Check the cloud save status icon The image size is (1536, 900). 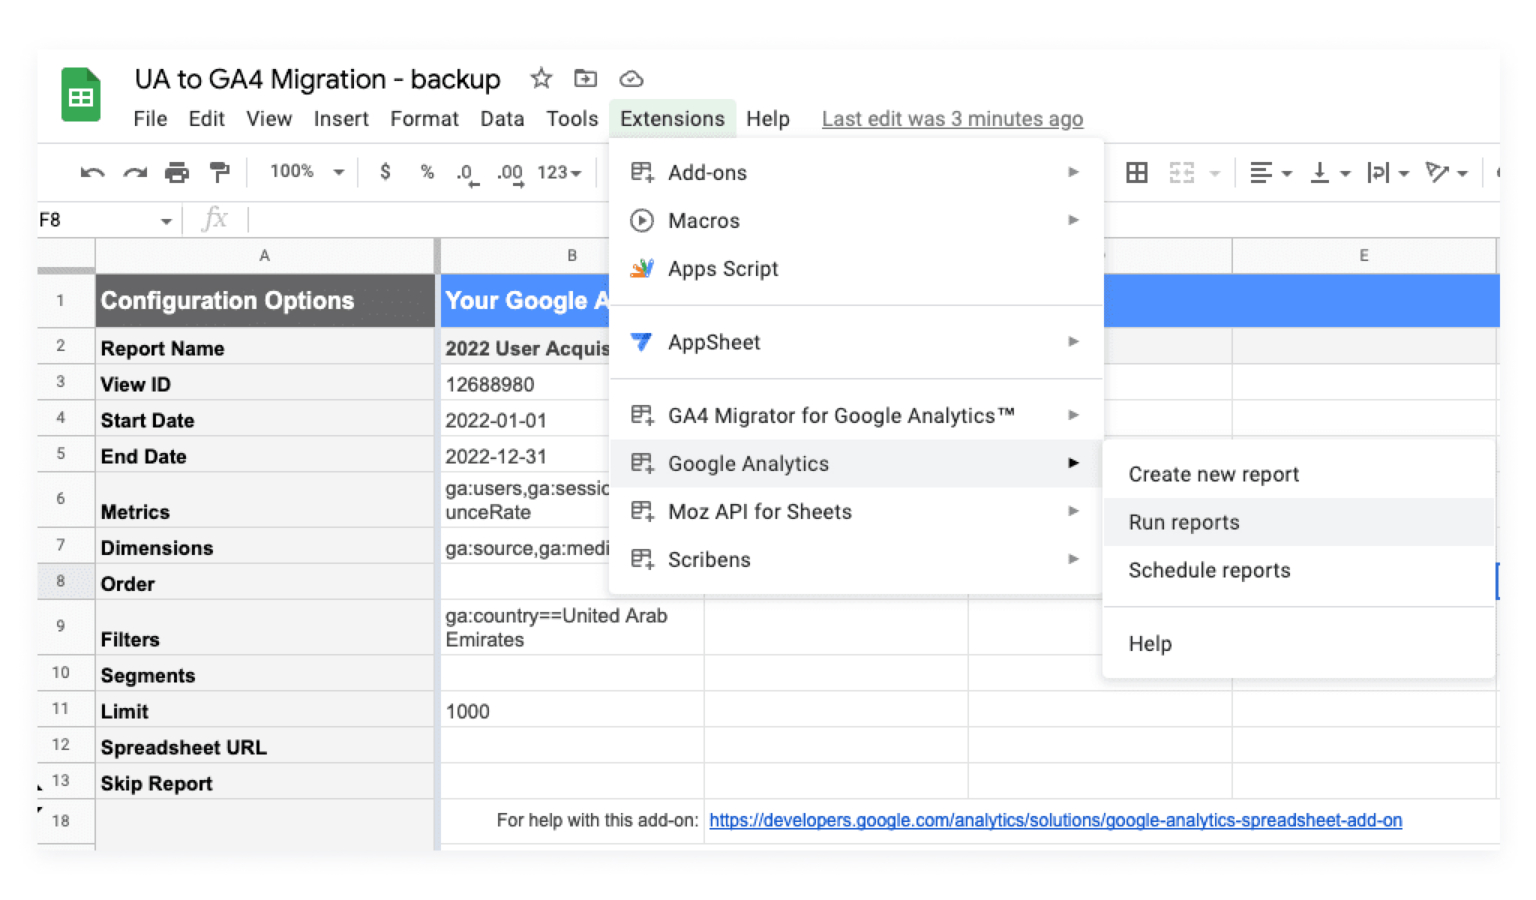point(631,78)
